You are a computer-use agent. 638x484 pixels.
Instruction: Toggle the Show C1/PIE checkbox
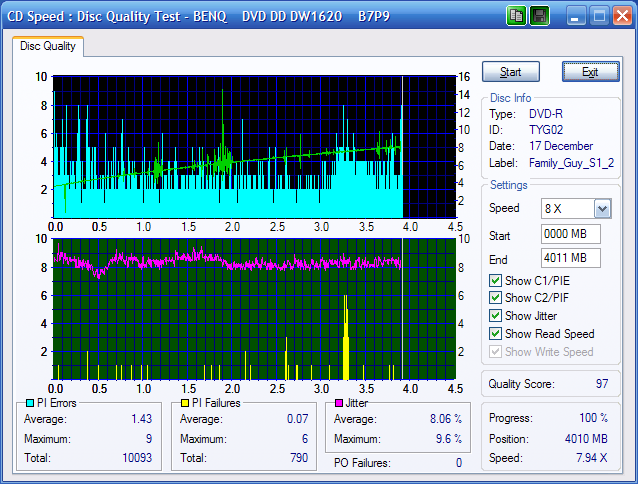point(497,280)
